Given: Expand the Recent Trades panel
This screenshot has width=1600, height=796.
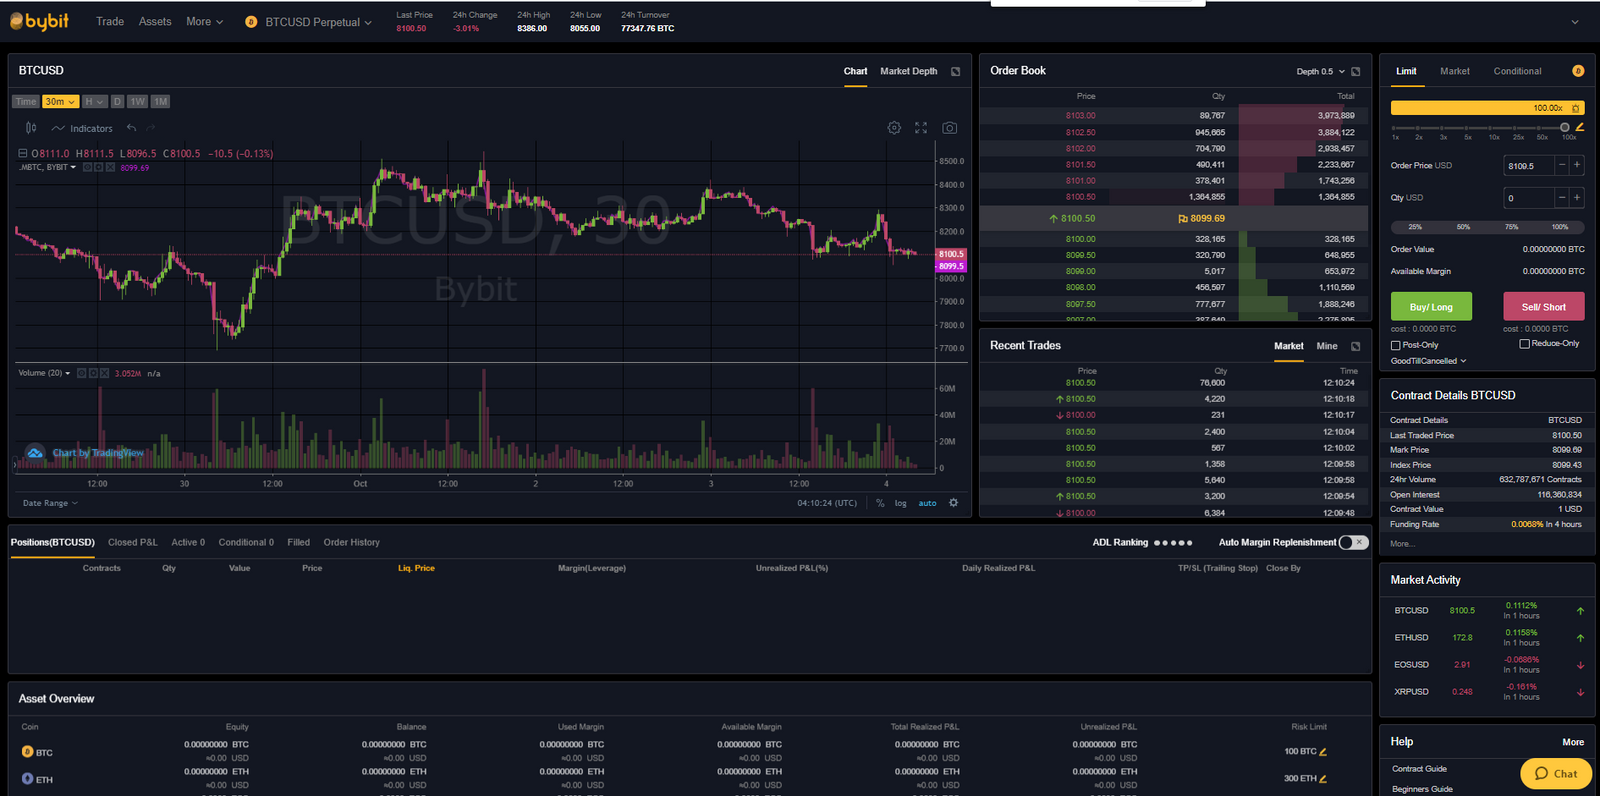Looking at the screenshot, I should click(x=1356, y=346).
